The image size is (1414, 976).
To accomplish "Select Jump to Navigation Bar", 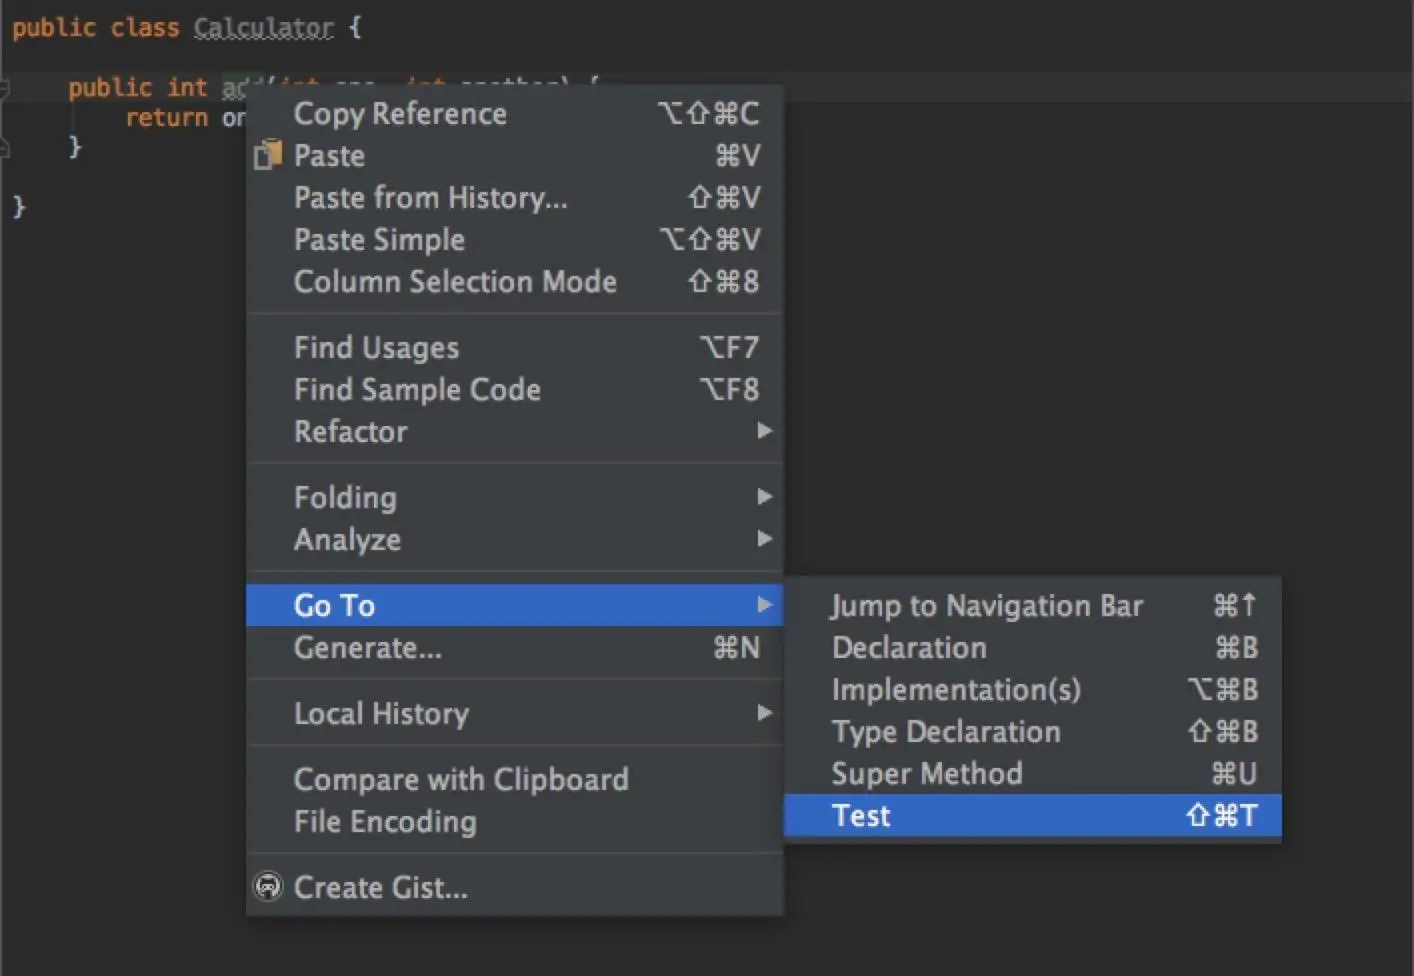I will click(x=986, y=605).
